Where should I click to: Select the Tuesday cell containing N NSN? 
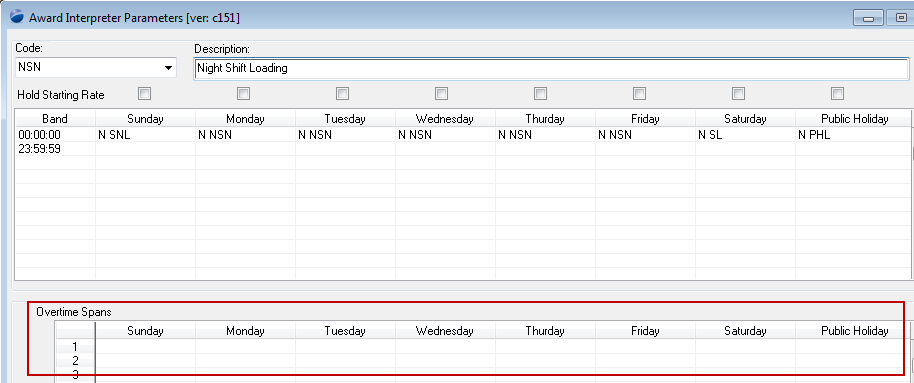(345, 135)
